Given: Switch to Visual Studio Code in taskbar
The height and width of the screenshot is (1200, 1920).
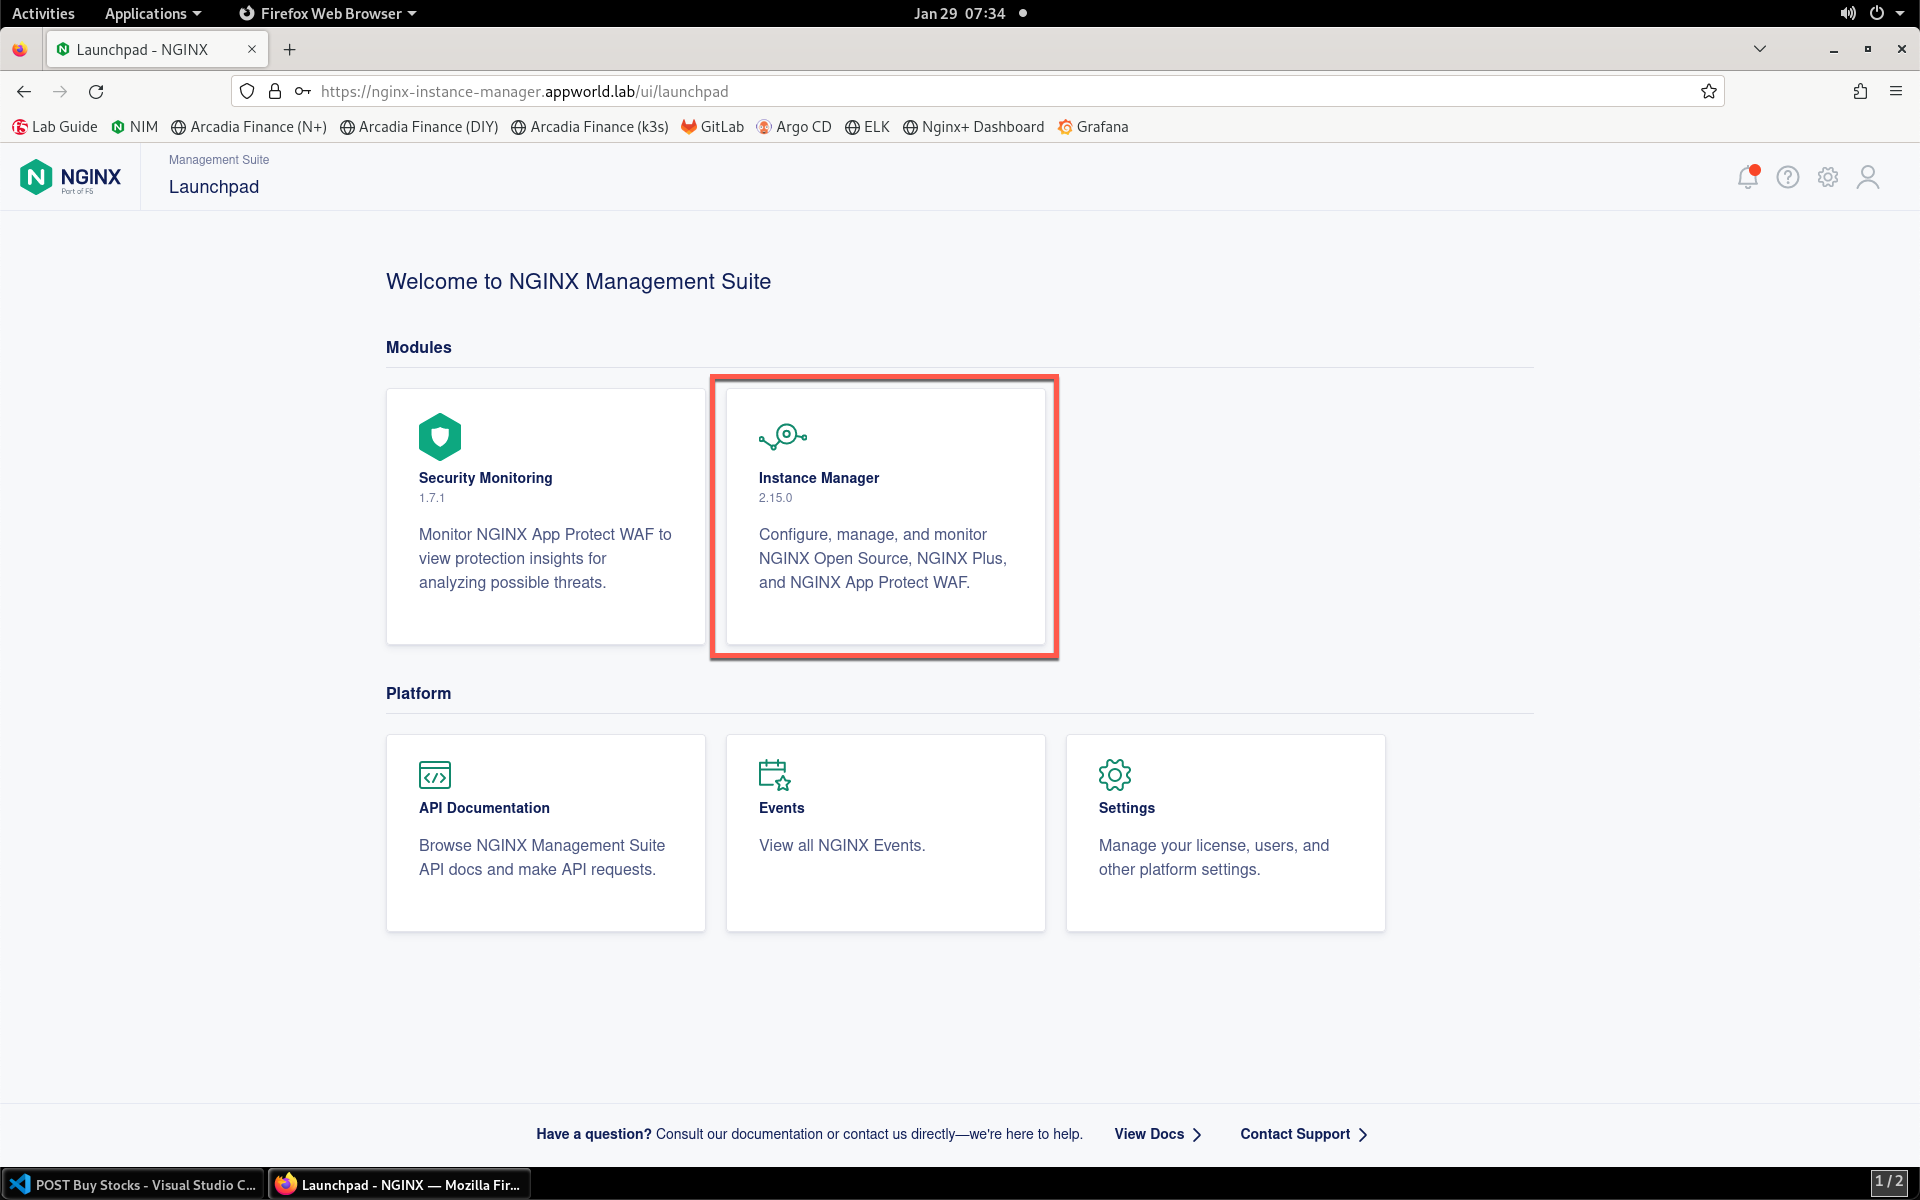Looking at the screenshot, I should click(134, 1185).
